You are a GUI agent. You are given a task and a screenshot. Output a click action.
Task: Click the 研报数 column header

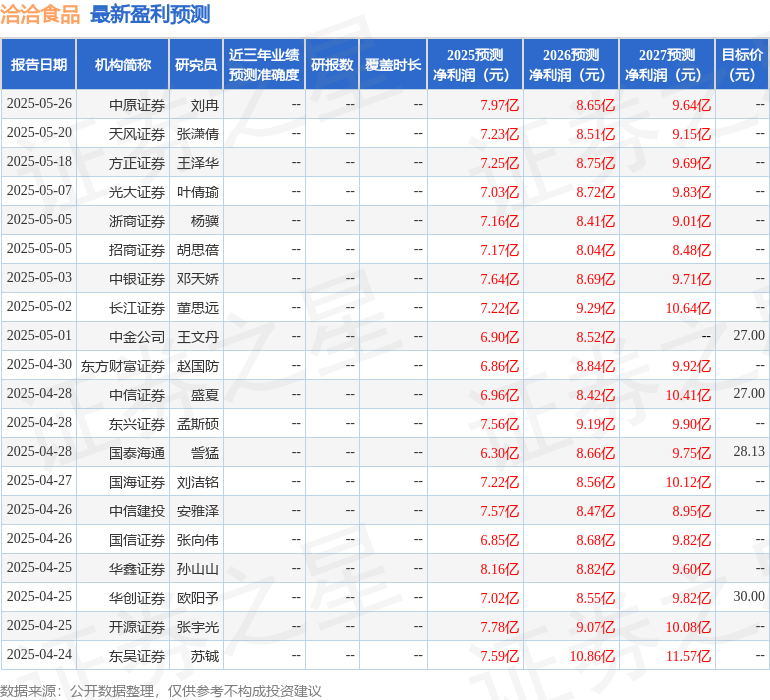tap(332, 65)
